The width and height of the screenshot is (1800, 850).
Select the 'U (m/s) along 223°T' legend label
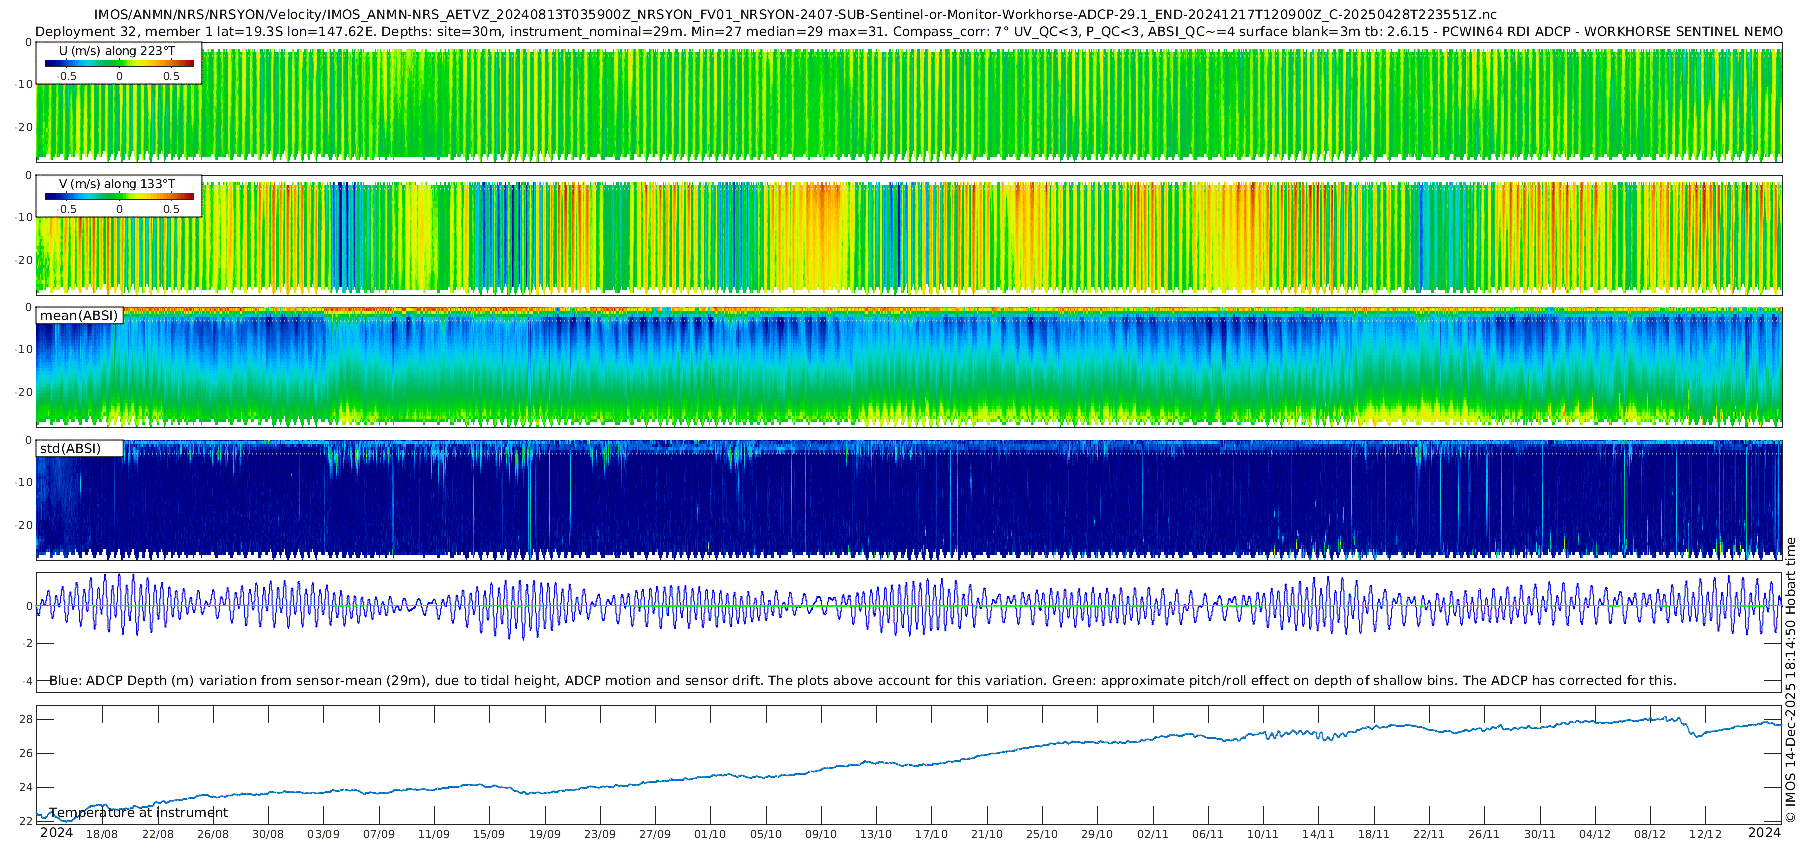pyautogui.click(x=117, y=51)
